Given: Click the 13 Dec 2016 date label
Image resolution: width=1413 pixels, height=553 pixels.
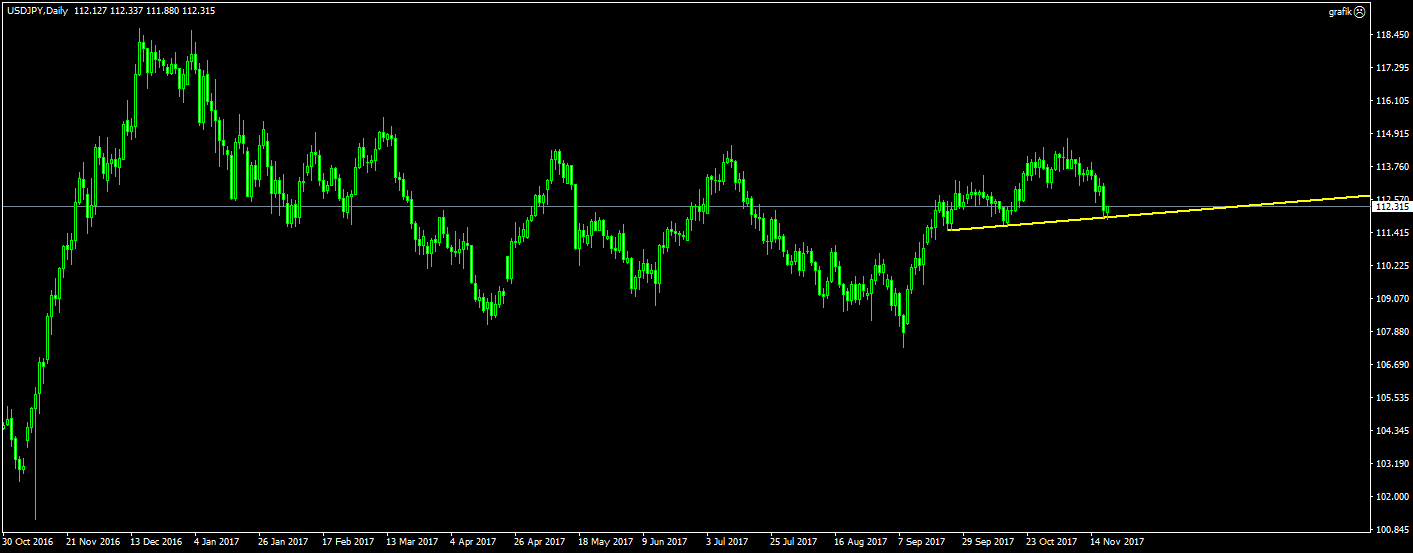Looking at the screenshot, I should [x=155, y=542].
